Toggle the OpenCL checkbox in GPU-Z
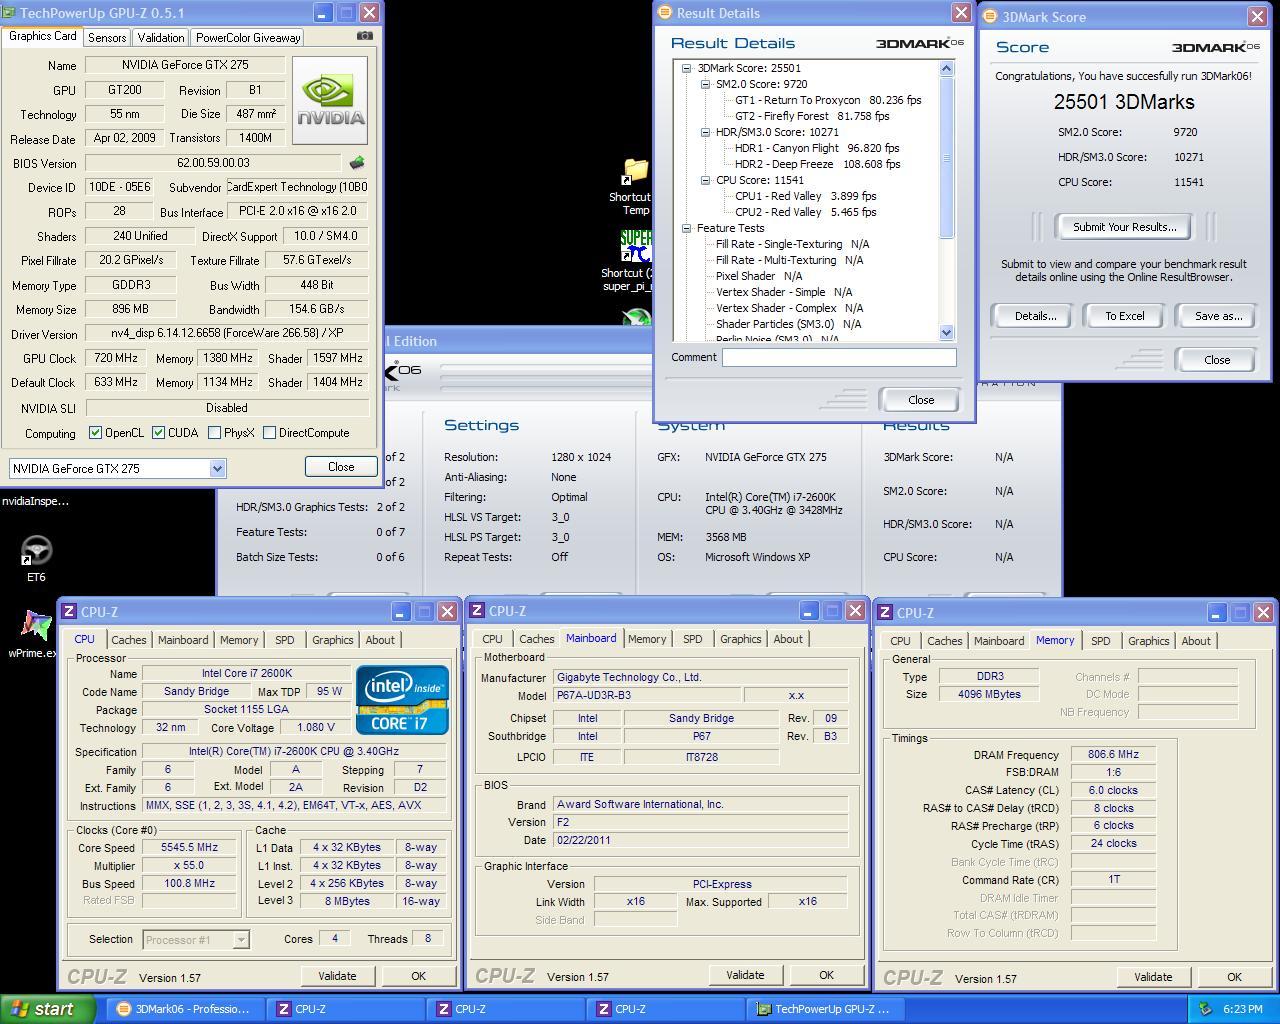 point(95,433)
